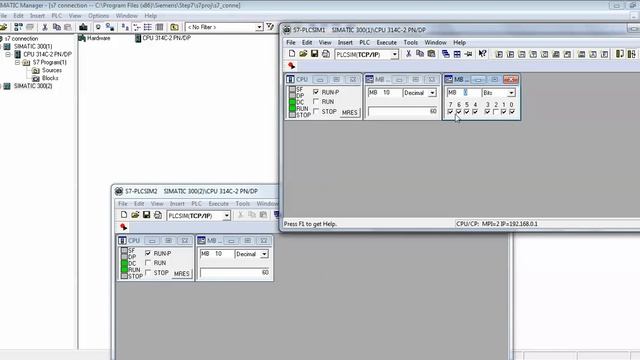
Task: Toggle RUN checkbox in S7-PLCSIM2 CPU
Action: click(148, 263)
